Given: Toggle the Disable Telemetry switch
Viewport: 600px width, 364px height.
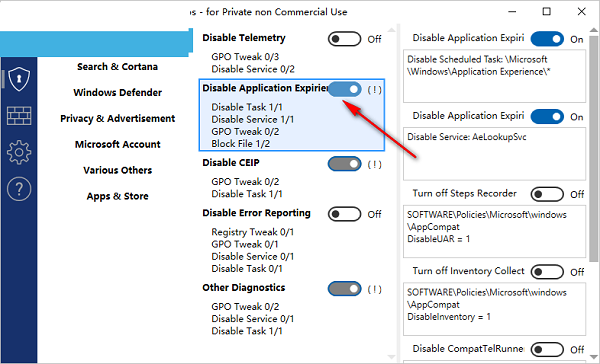Looking at the screenshot, I should (344, 39).
